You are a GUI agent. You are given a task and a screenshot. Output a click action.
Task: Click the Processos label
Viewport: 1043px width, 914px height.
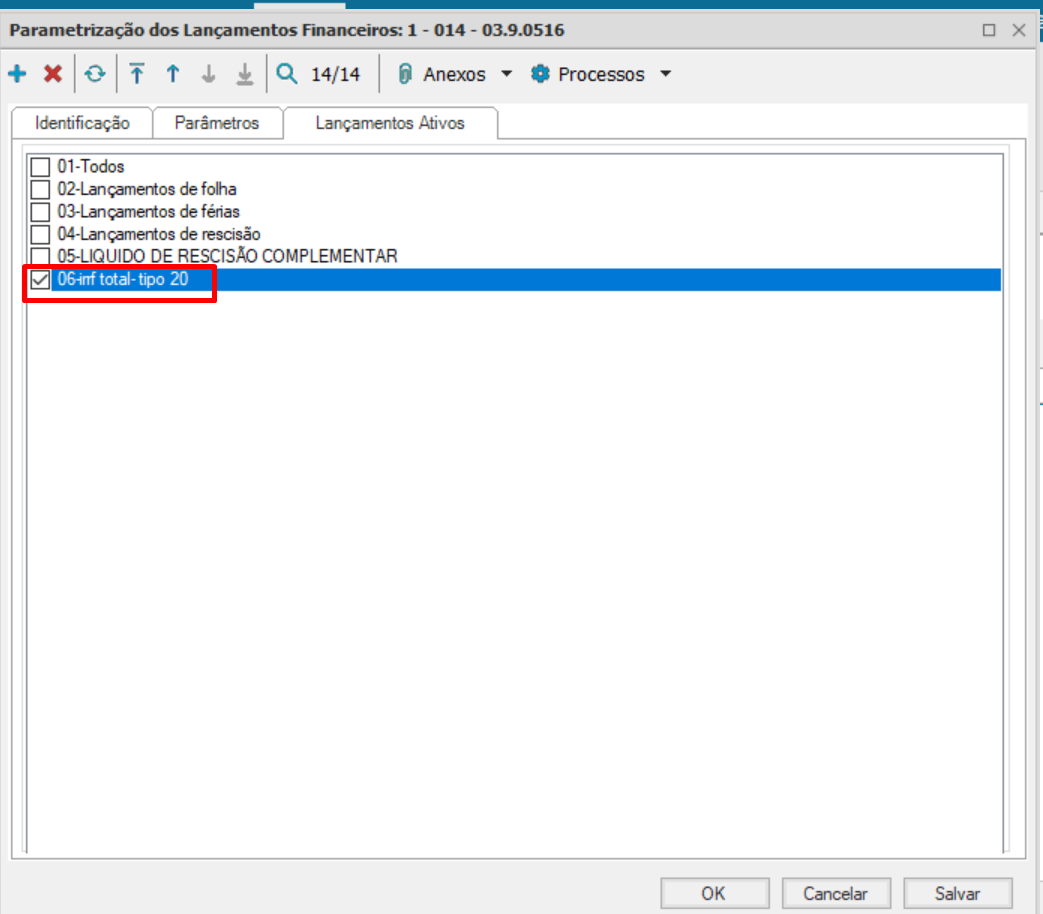tap(601, 75)
